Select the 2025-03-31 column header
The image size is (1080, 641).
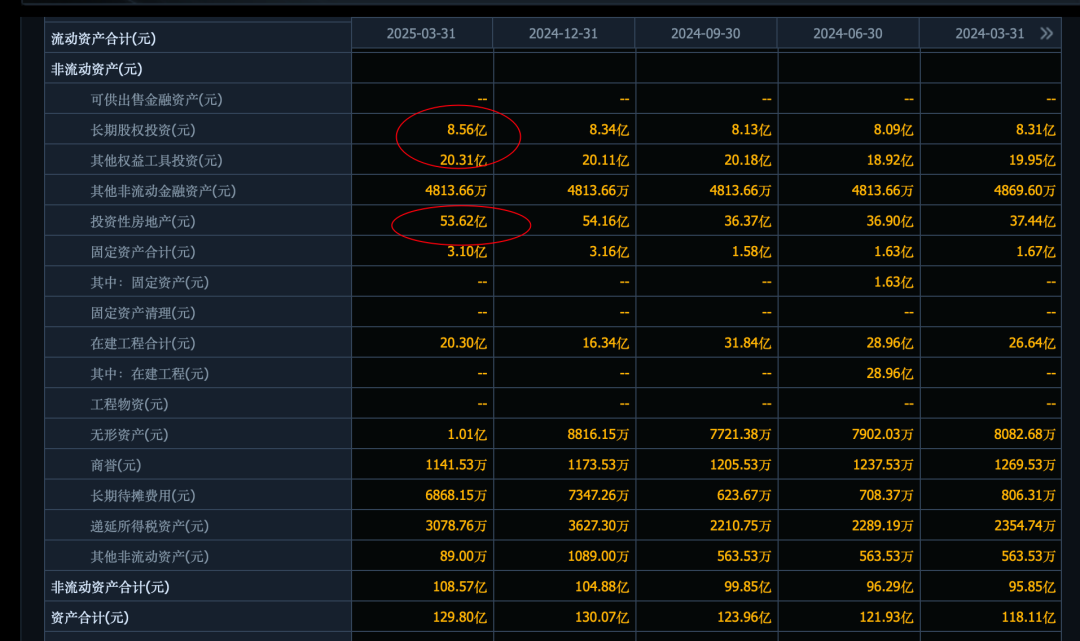tap(421, 34)
